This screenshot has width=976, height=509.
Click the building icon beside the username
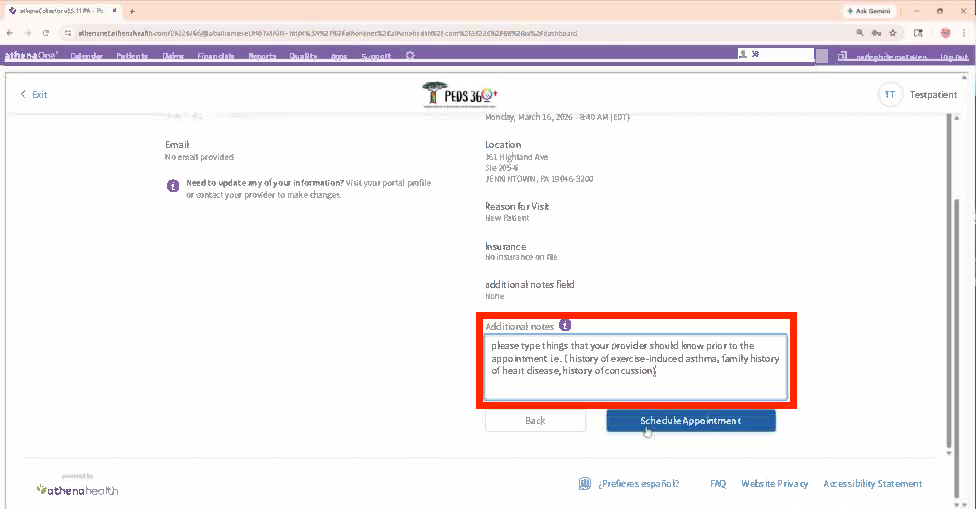pyautogui.click(x=842, y=56)
